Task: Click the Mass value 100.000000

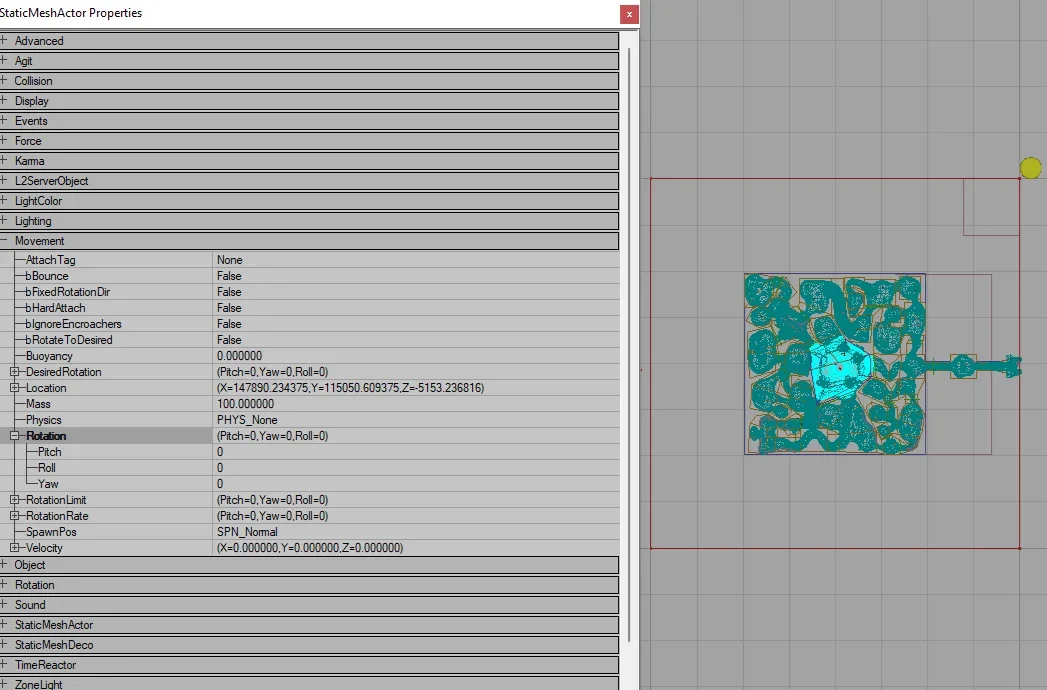Action: point(416,404)
